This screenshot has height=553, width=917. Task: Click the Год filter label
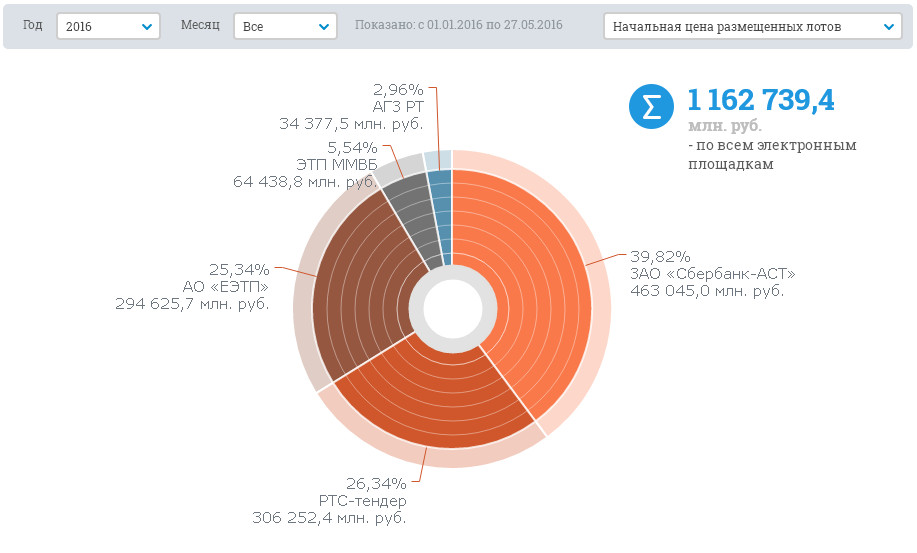tap(33, 25)
